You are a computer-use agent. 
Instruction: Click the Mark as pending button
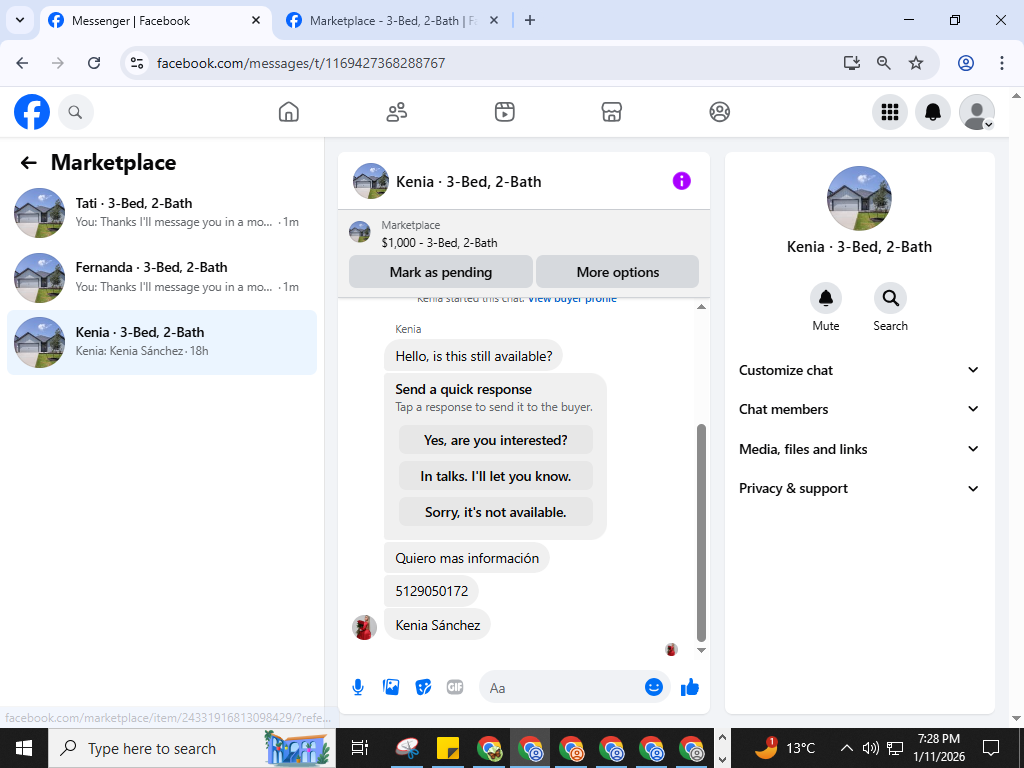[441, 272]
